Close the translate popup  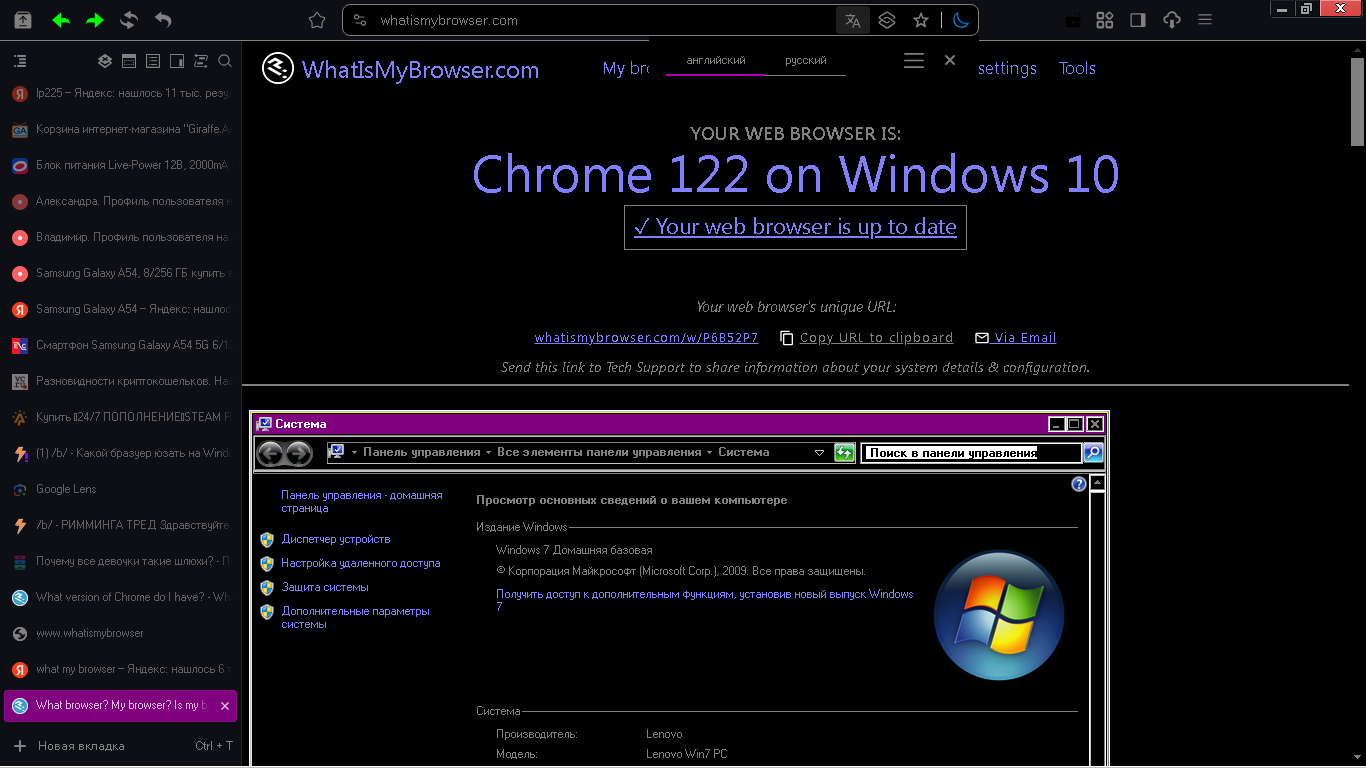[950, 60]
